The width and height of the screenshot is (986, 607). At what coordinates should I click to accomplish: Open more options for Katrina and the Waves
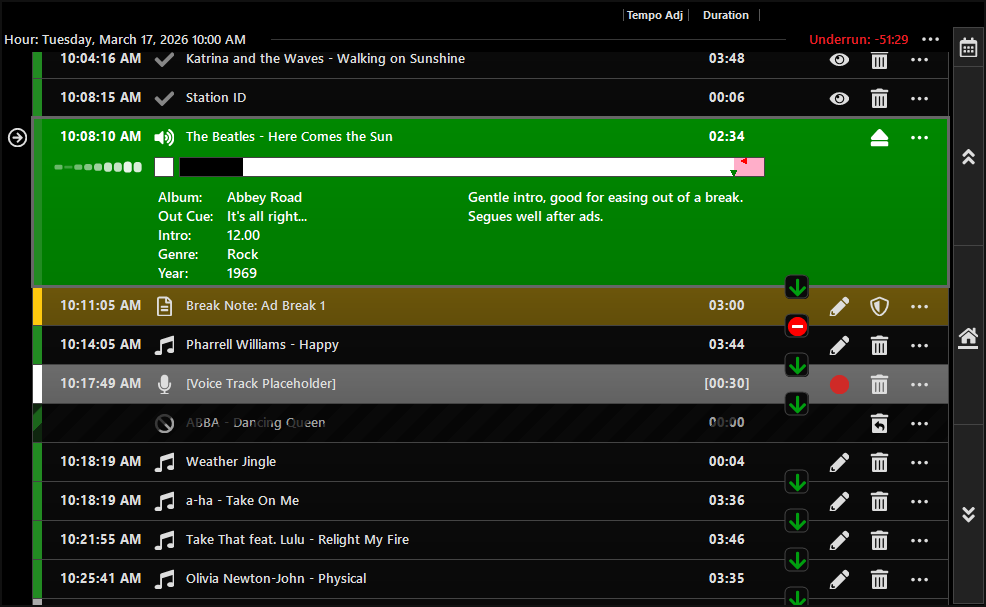(919, 60)
